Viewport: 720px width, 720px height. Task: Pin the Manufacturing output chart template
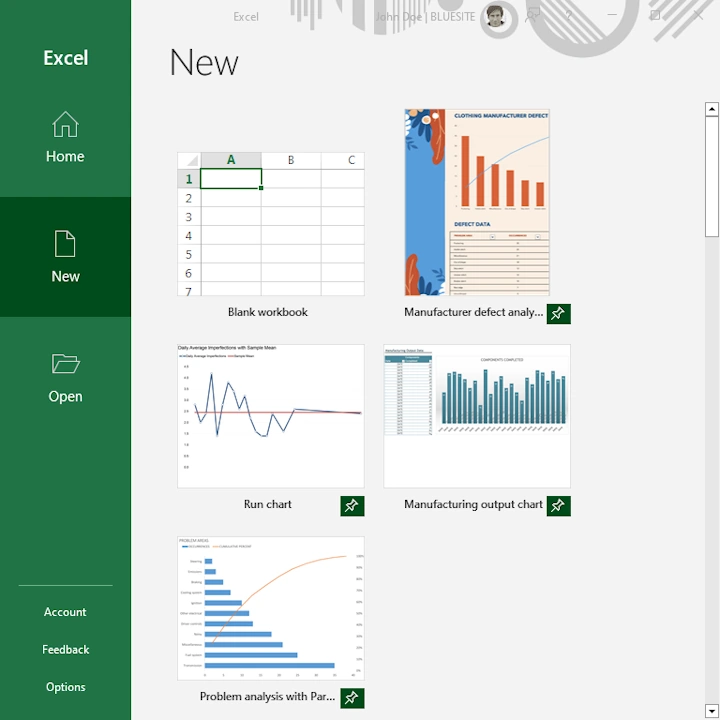point(558,506)
